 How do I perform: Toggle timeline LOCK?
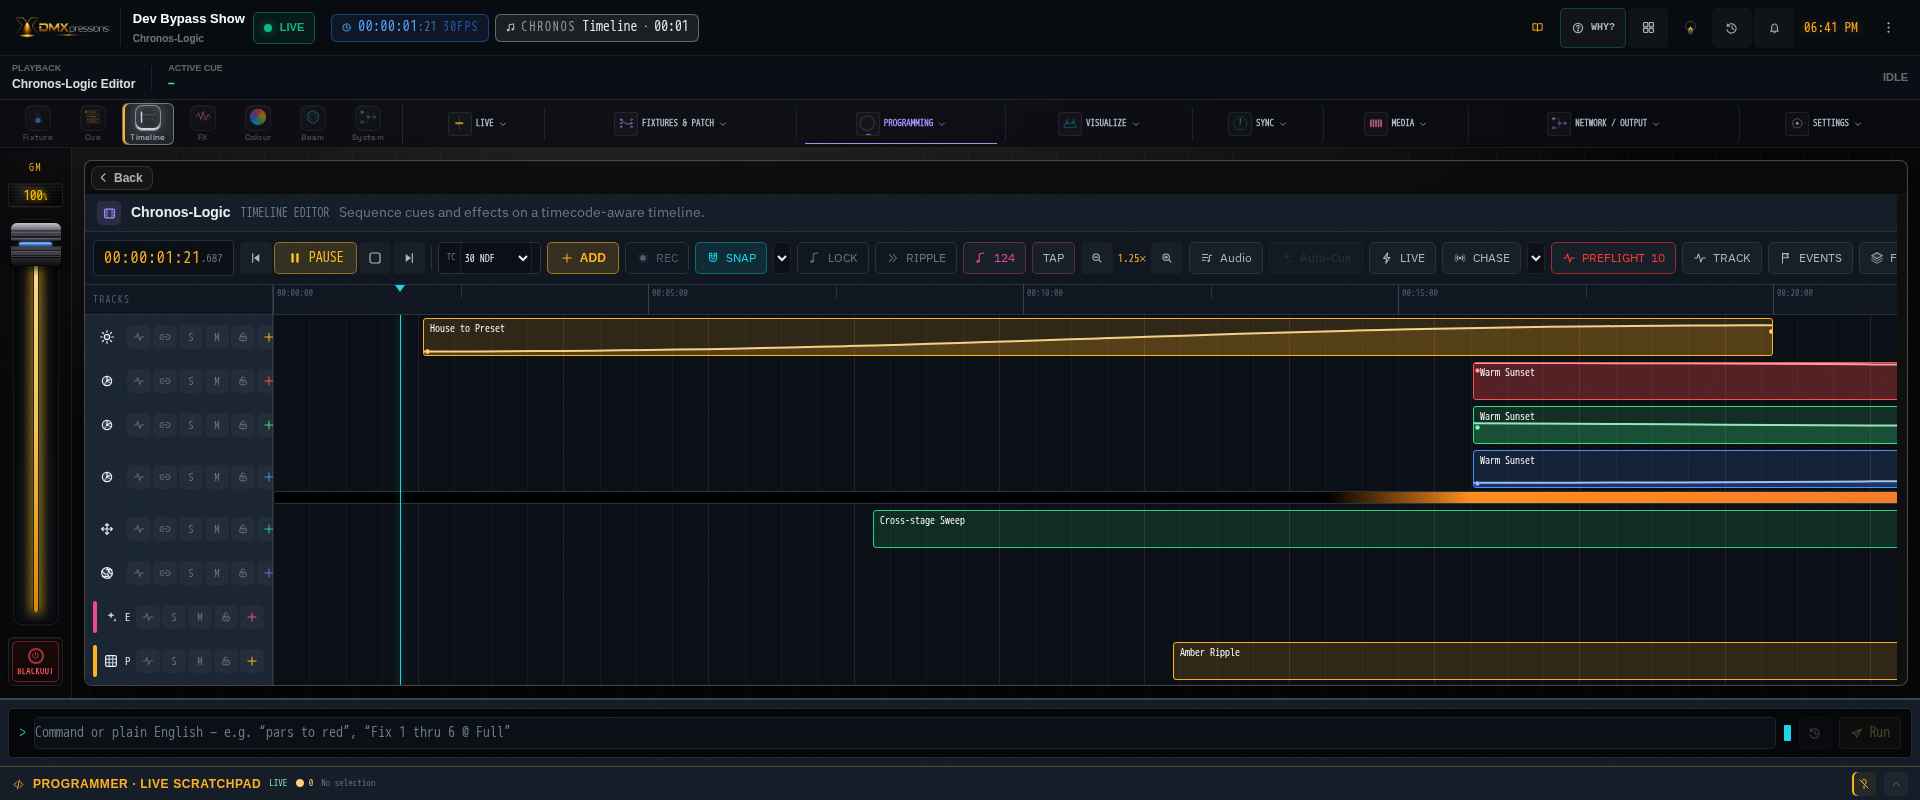[833, 258]
